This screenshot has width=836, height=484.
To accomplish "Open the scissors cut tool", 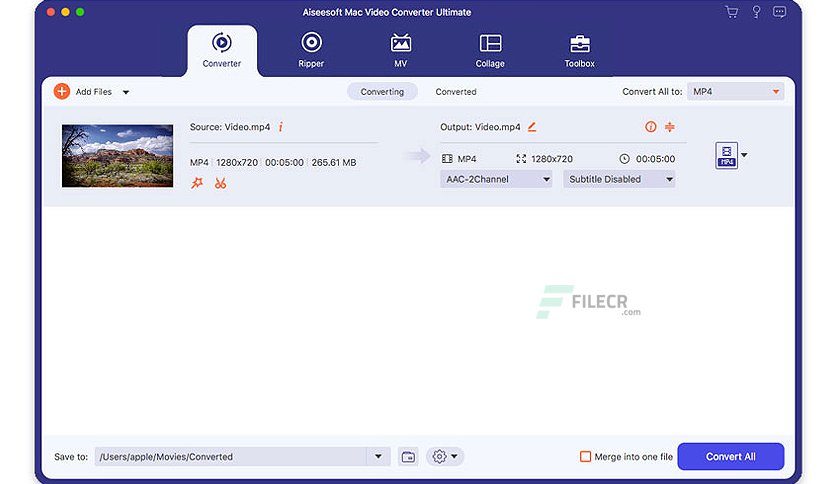I will coord(220,183).
